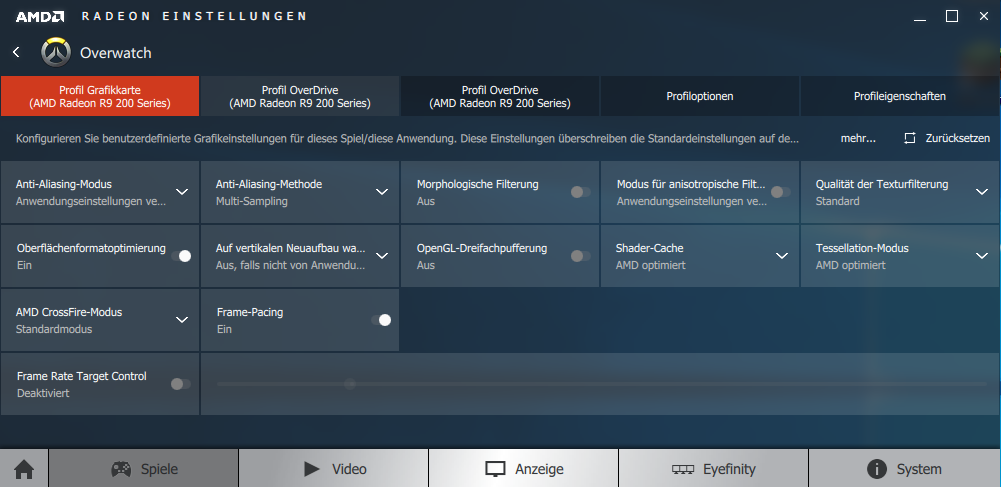Expand Tessellation-Modus dropdown
Screen dimensions: 1001x487
[982, 256]
